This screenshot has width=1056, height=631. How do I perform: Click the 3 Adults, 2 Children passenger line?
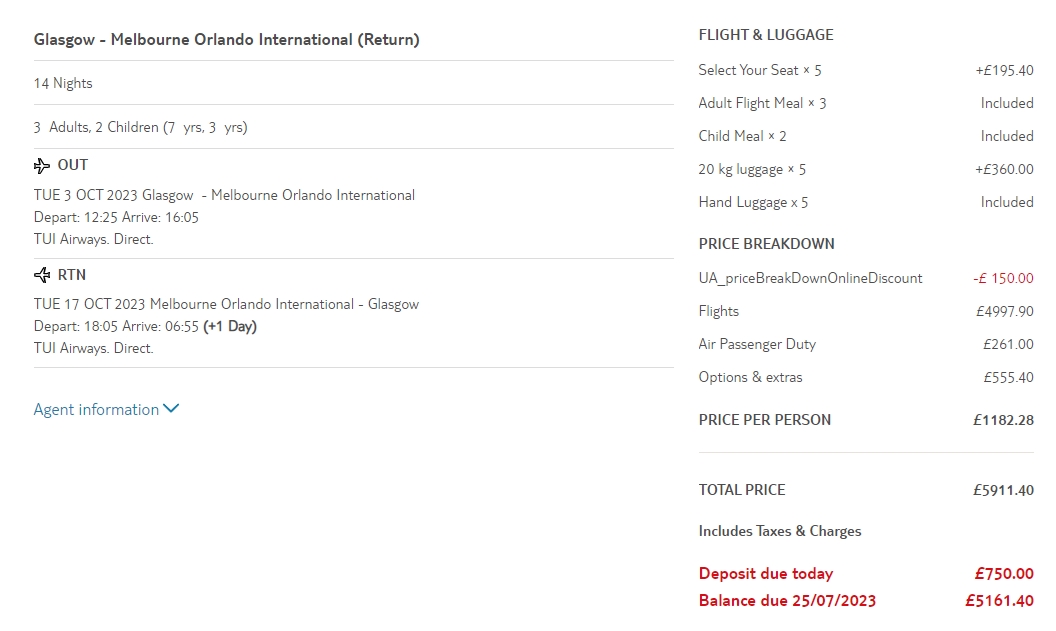coord(140,128)
